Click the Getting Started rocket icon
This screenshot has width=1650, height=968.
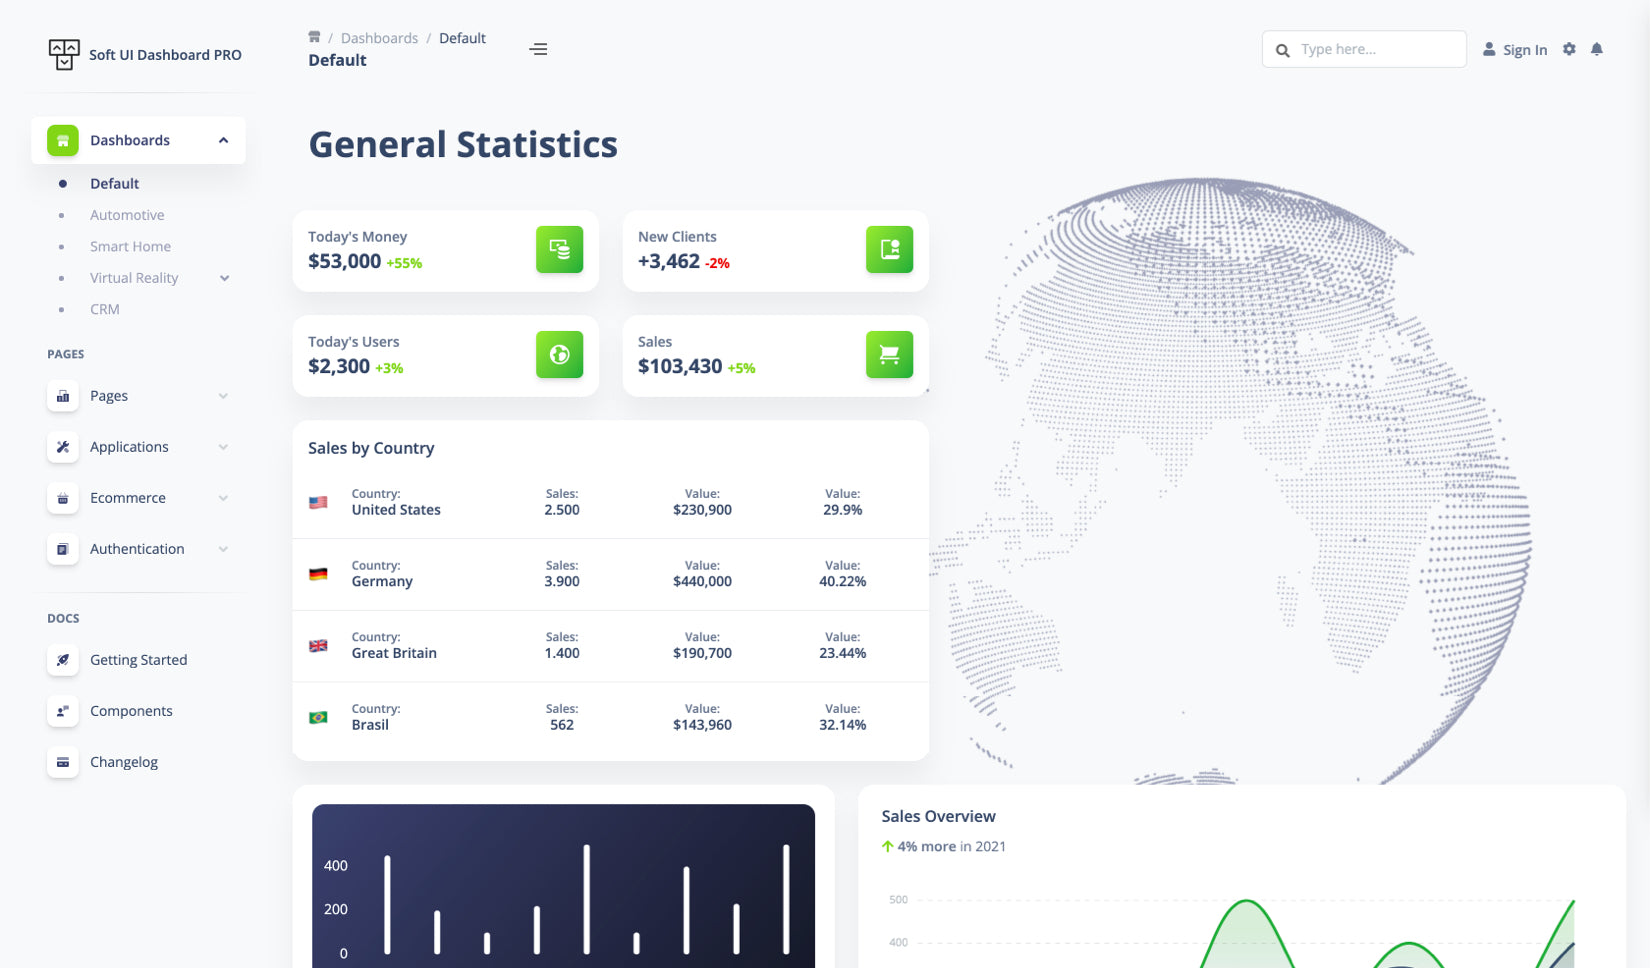click(x=63, y=660)
